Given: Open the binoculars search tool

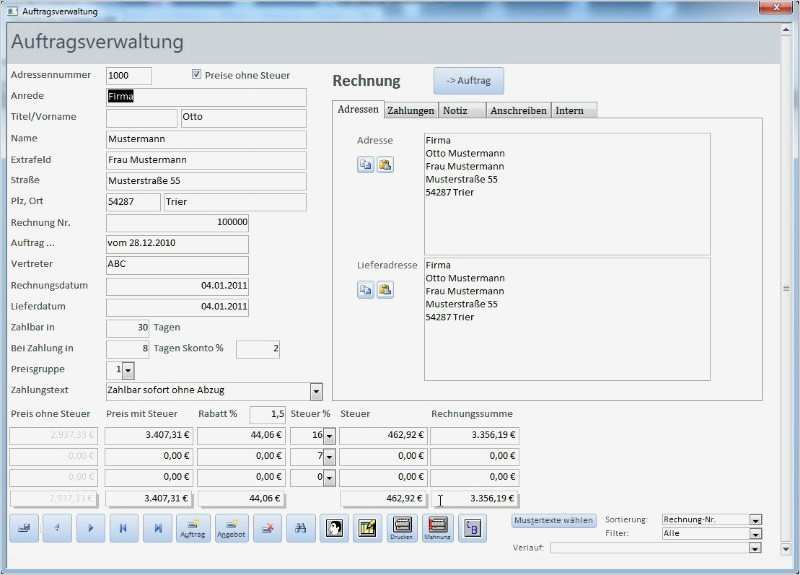Looking at the screenshot, I should coord(301,528).
